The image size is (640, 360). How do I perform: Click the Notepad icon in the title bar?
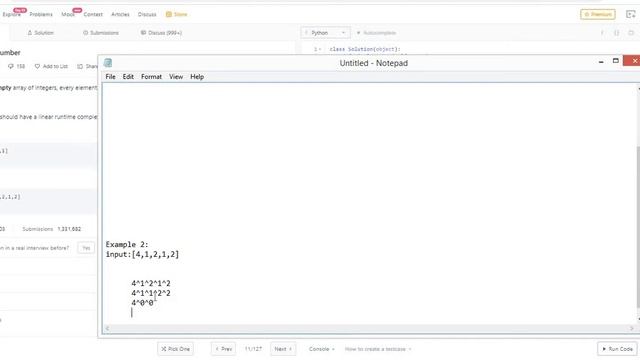(x=108, y=62)
